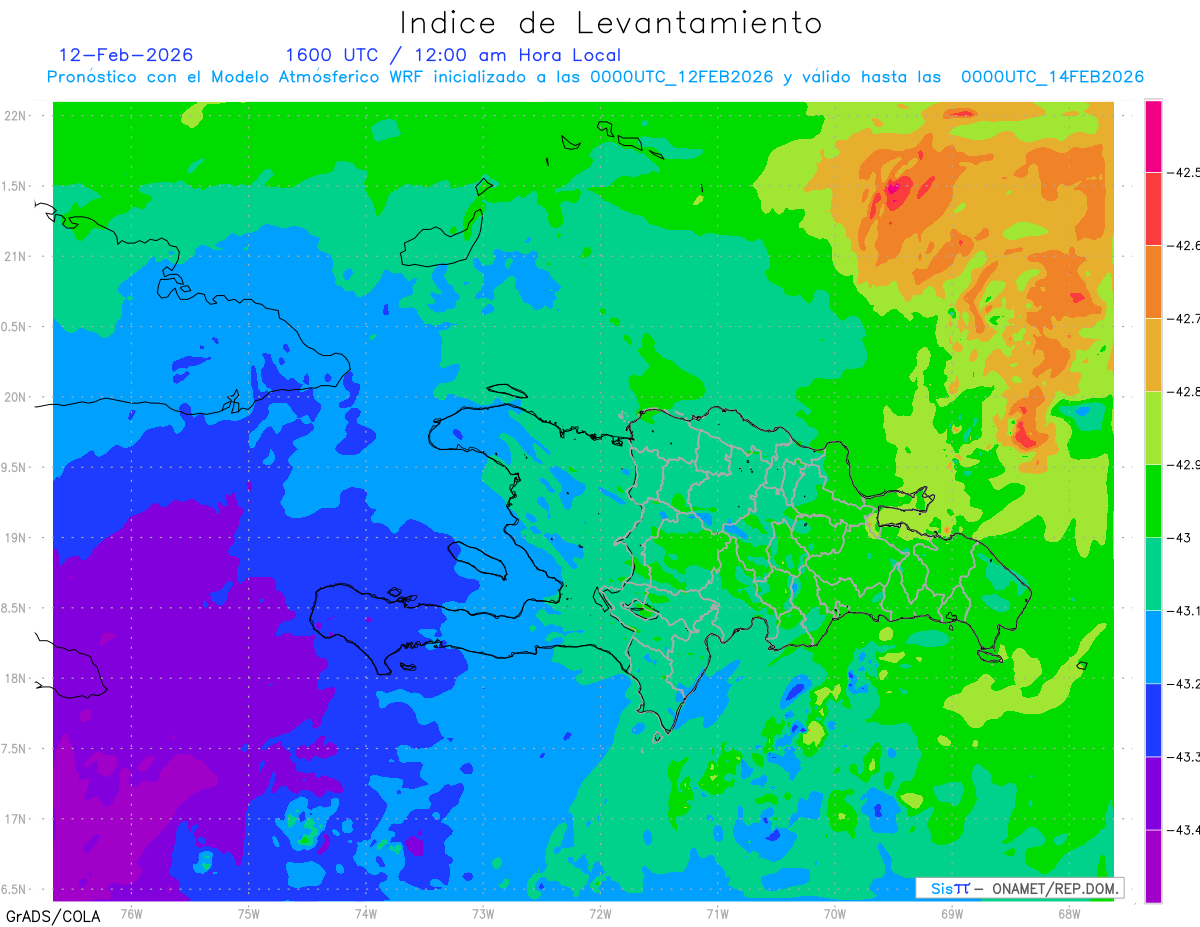Click the date text "12-Feb-2026"
1200x927 pixels.
126,55
